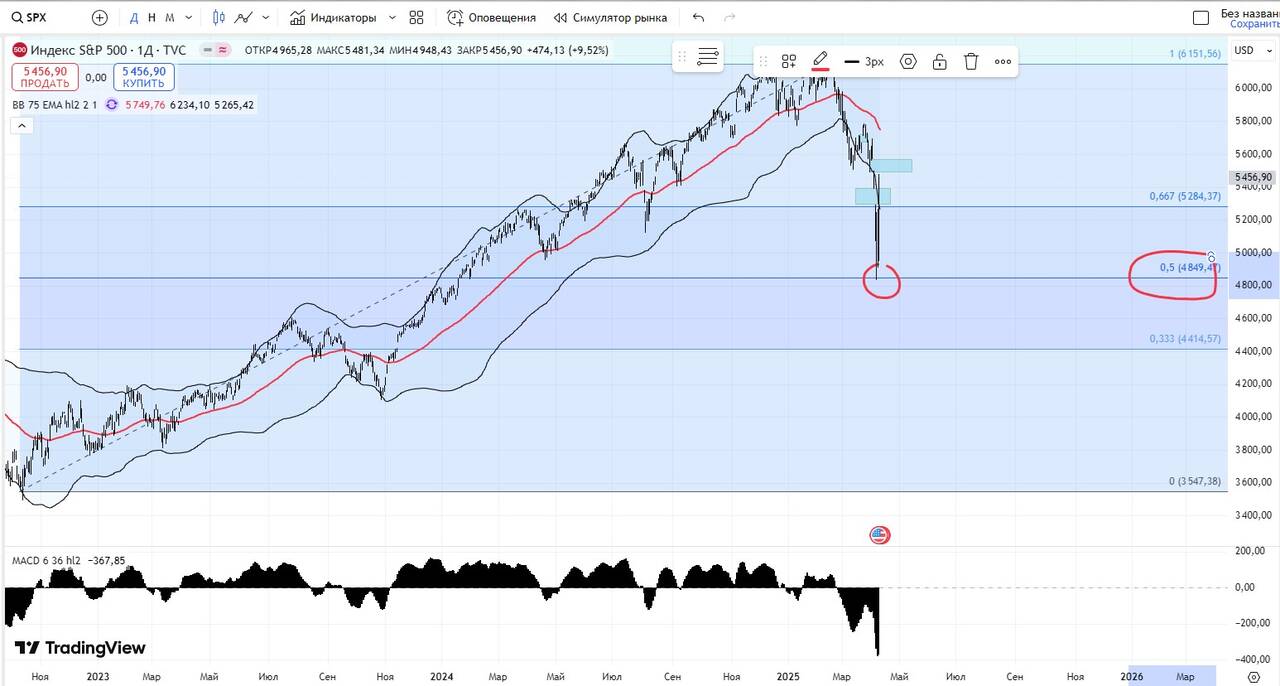The height and width of the screenshot is (686, 1280).
Task: Click the BB indicator refresh icon
Action: 112,104
